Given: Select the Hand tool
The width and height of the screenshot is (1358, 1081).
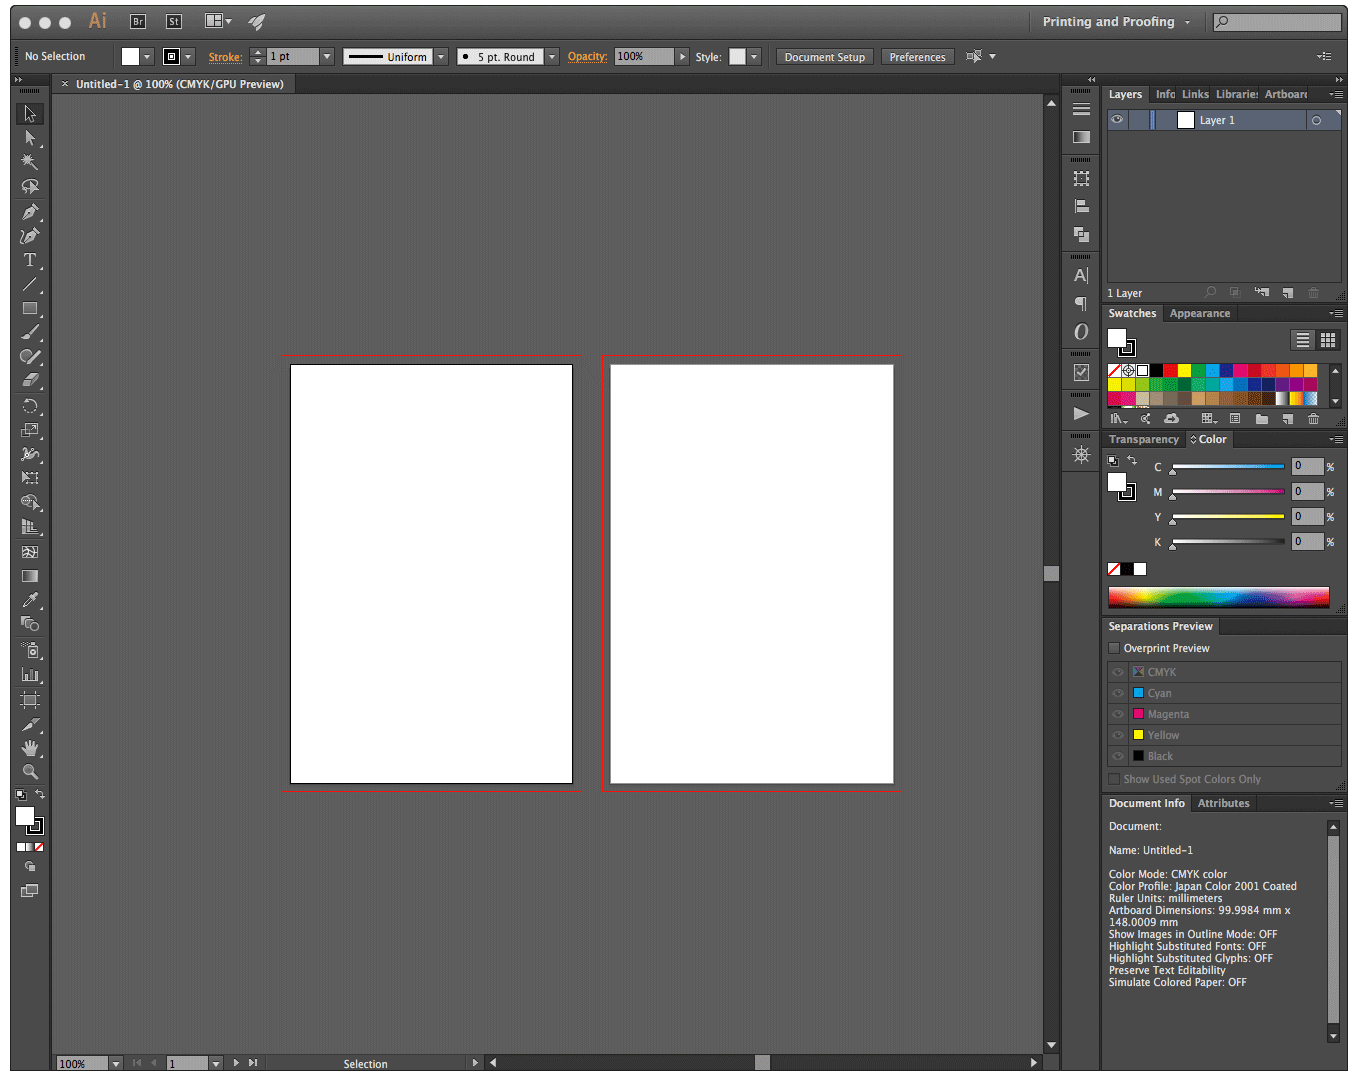Looking at the screenshot, I should click(30, 748).
